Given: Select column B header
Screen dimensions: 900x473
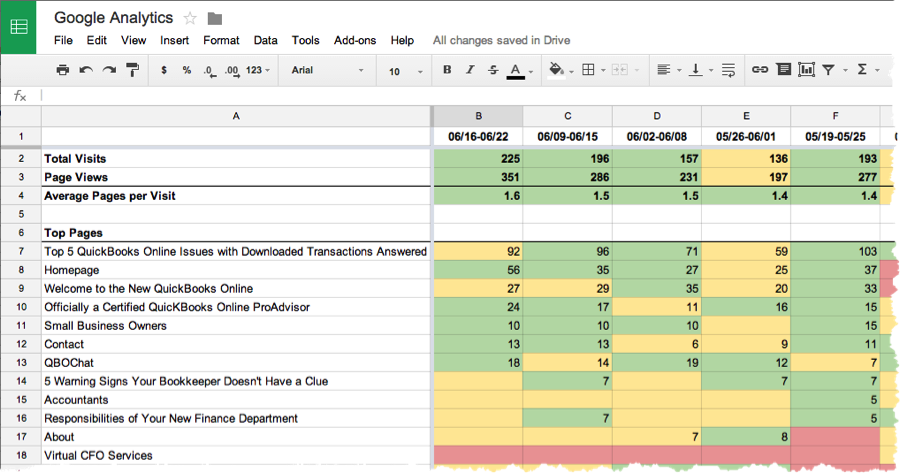Looking at the screenshot, I should pos(478,116).
